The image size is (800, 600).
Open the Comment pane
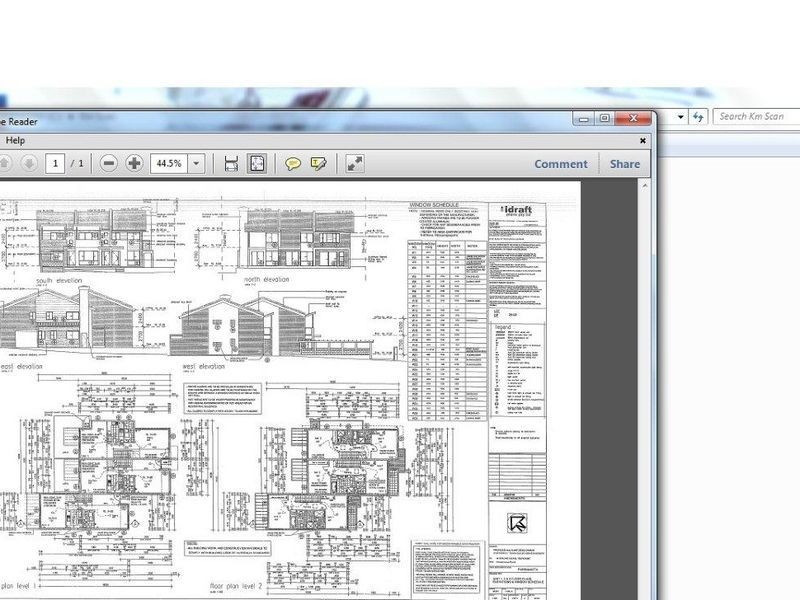pyautogui.click(x=560, y=164)
